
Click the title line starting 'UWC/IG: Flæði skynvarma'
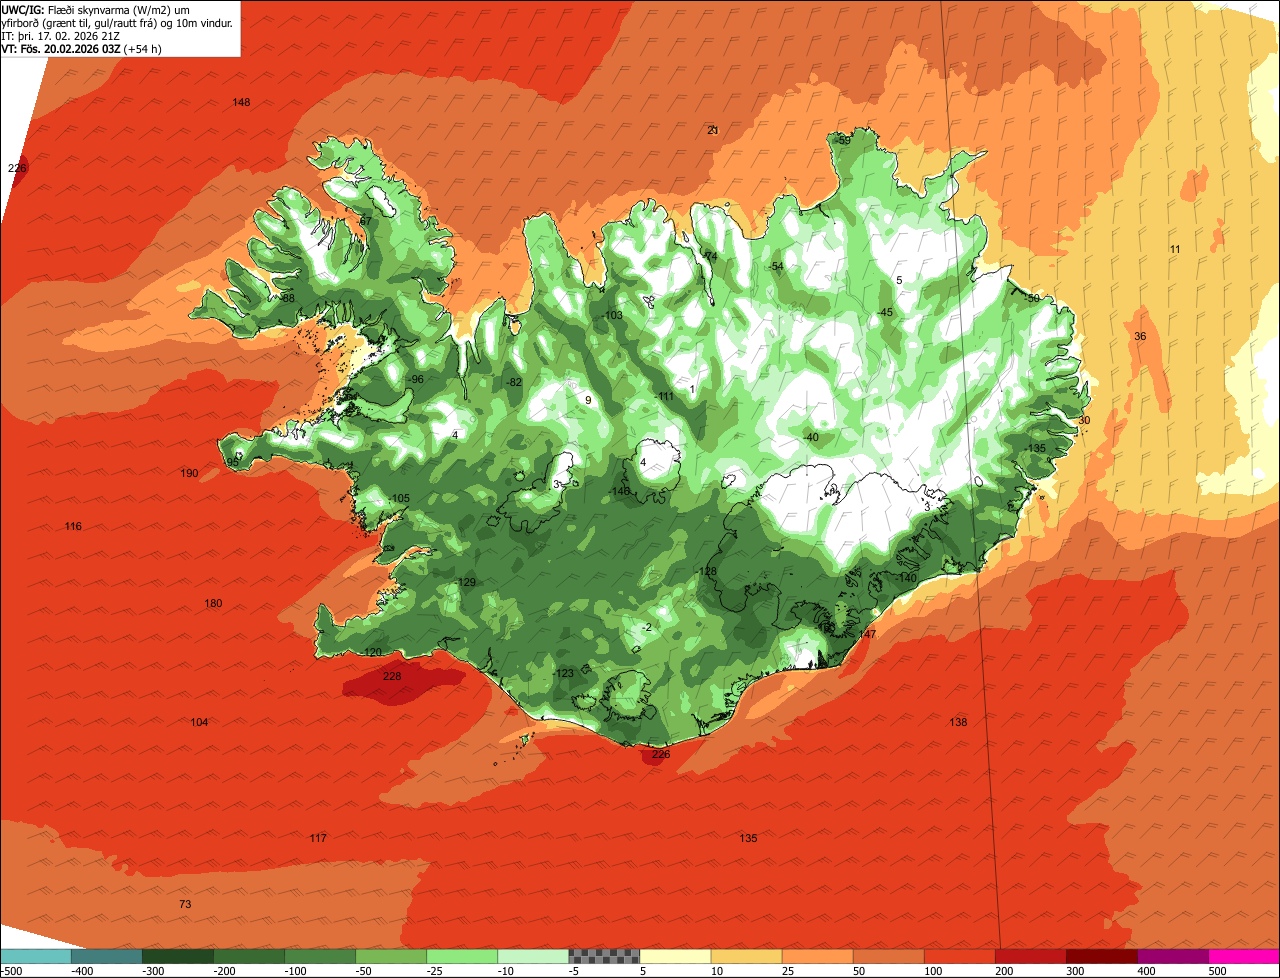[x=96, y=9]
